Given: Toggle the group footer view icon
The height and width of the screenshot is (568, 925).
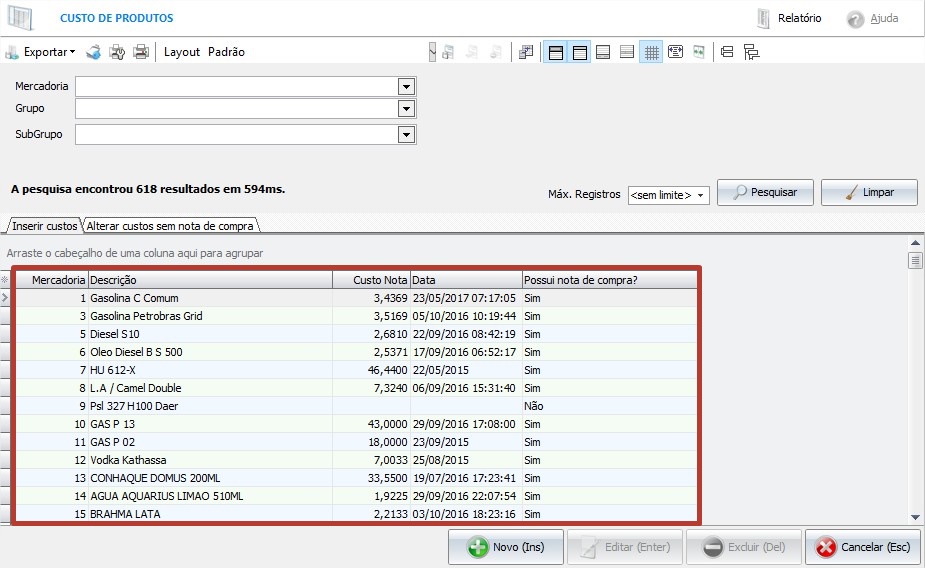Looking at the screenshot, I should (627, 52).
